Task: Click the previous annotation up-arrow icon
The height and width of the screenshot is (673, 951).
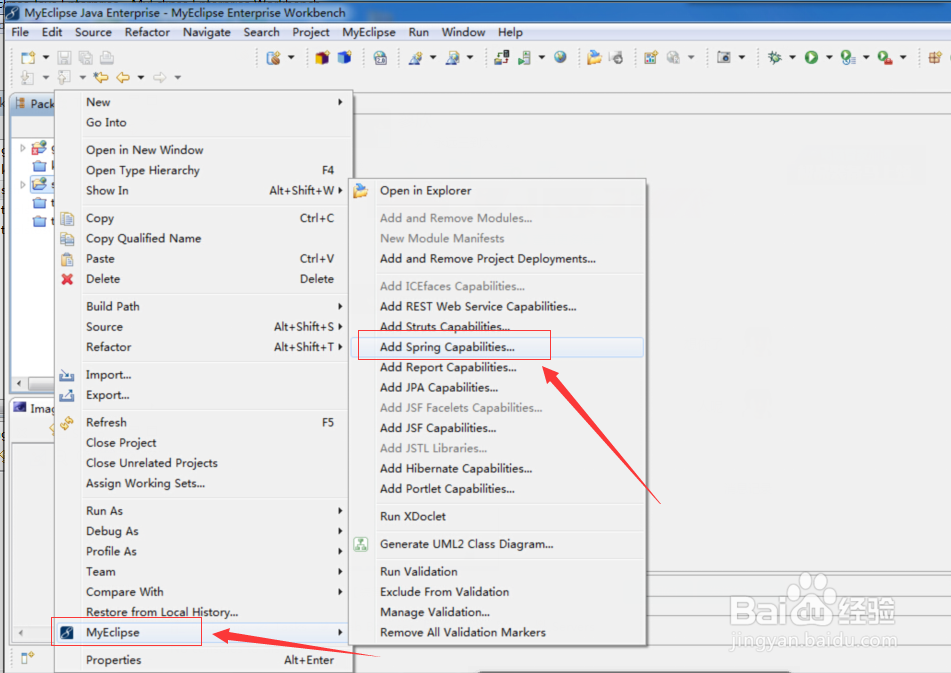Action: (x=64, y=77)
